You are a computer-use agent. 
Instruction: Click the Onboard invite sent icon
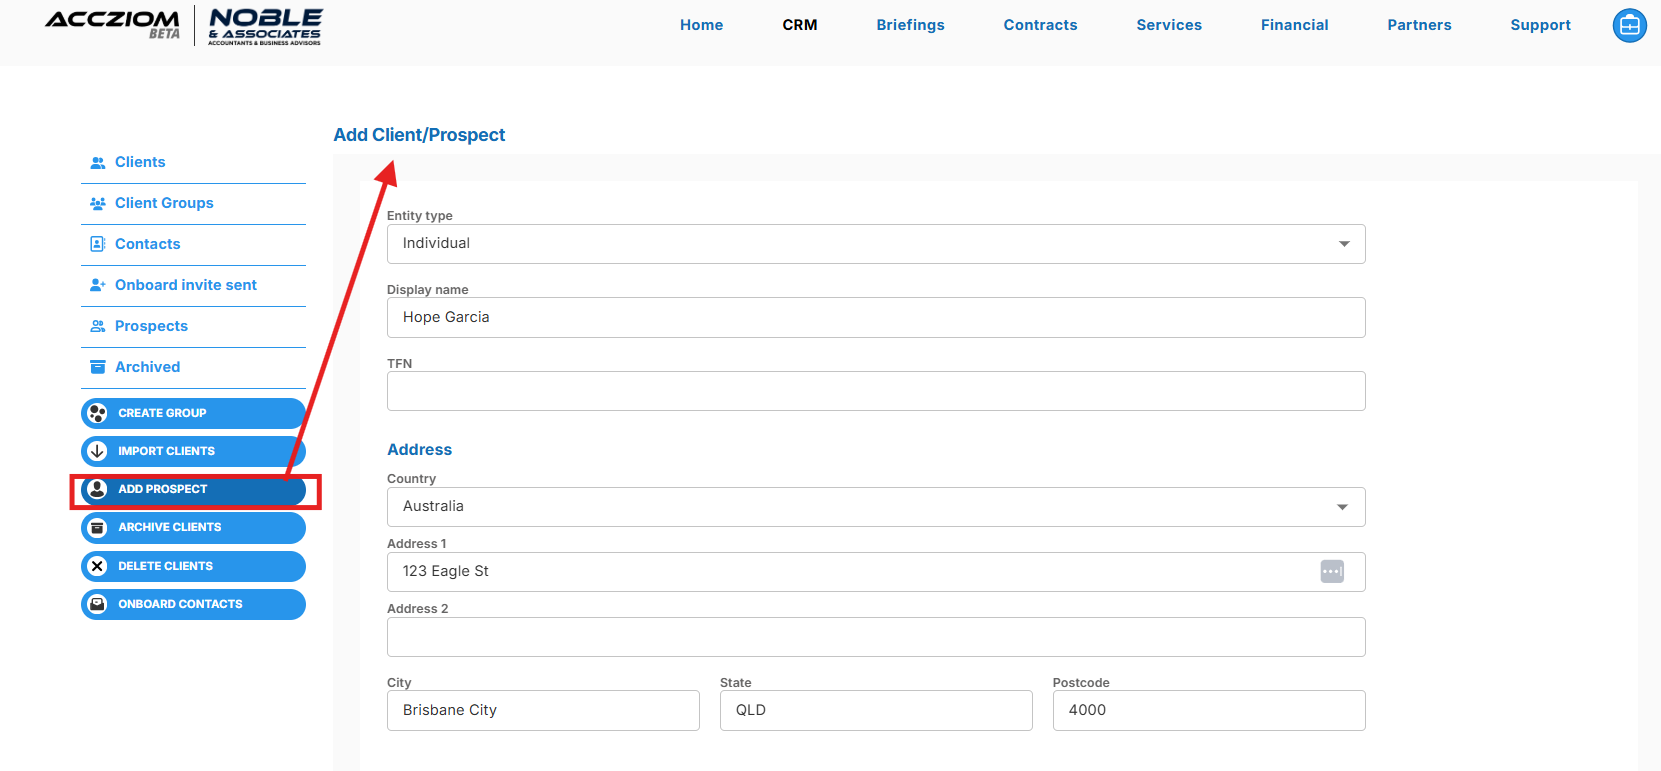click(98, 285)
